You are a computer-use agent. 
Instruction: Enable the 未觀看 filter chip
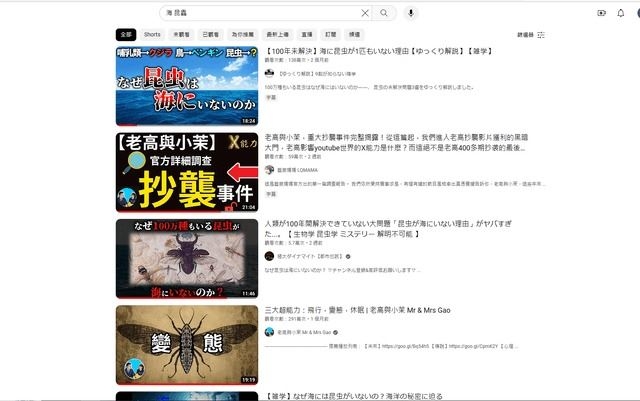click(181, 34)
